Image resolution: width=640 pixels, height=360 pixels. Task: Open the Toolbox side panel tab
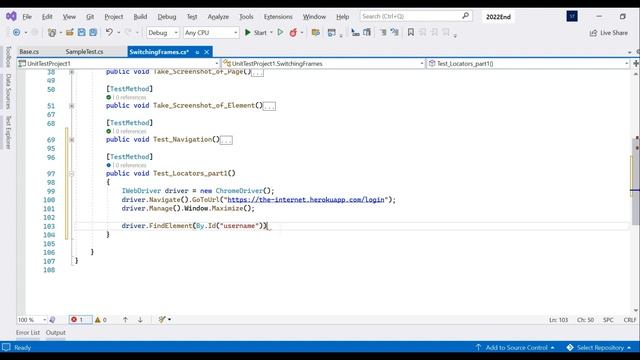click(8, 57)
